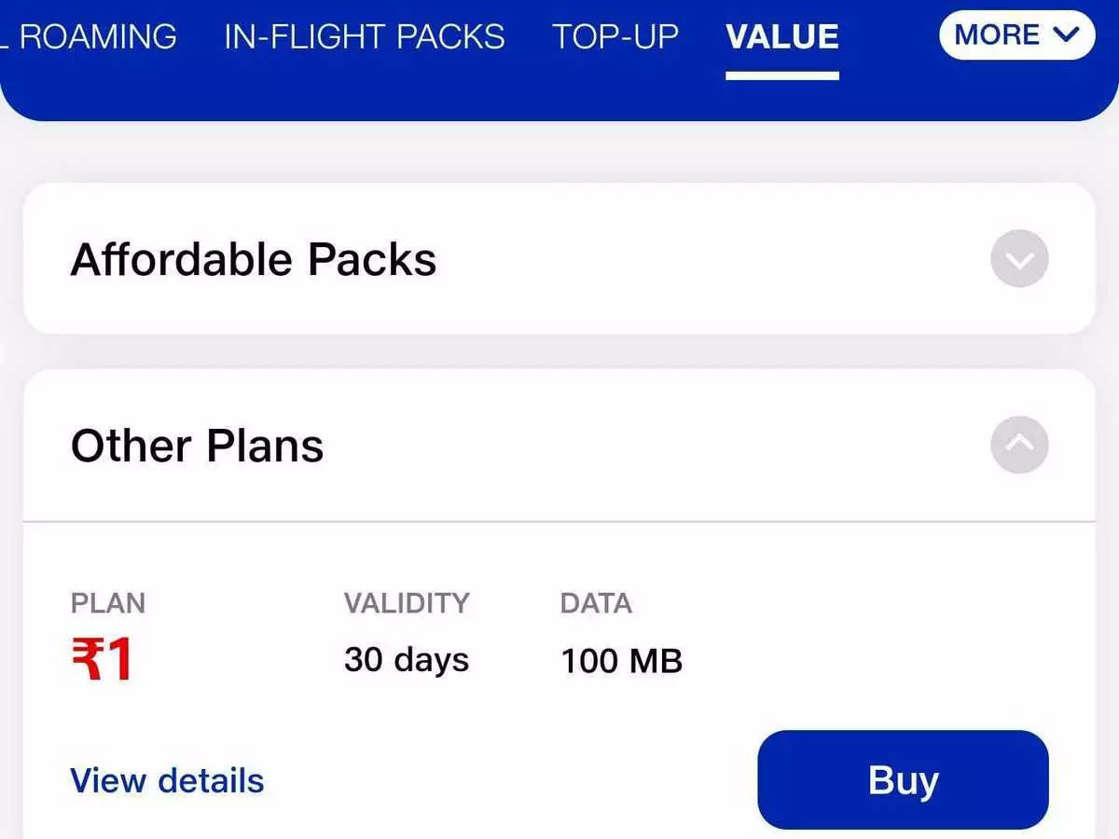Click the PLAN column label
The image size is (1119, 839).
[108, 603]
